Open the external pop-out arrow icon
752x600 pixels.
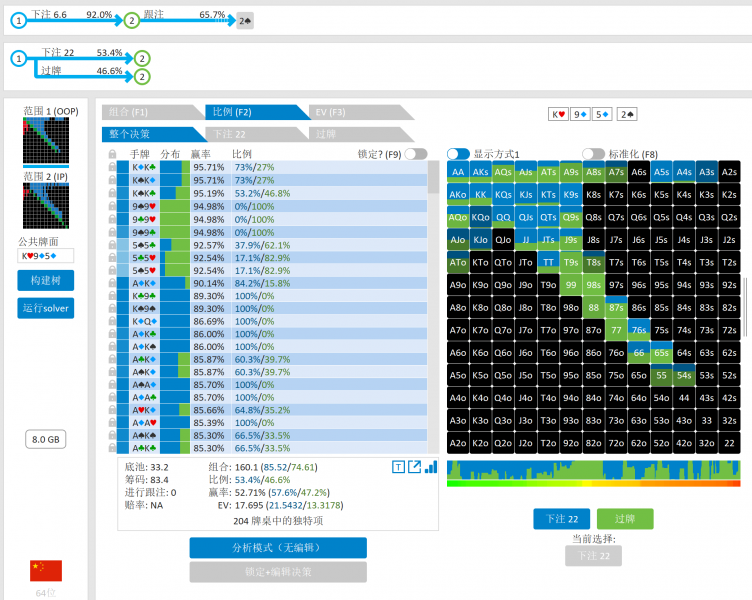[x=415, y=466]
